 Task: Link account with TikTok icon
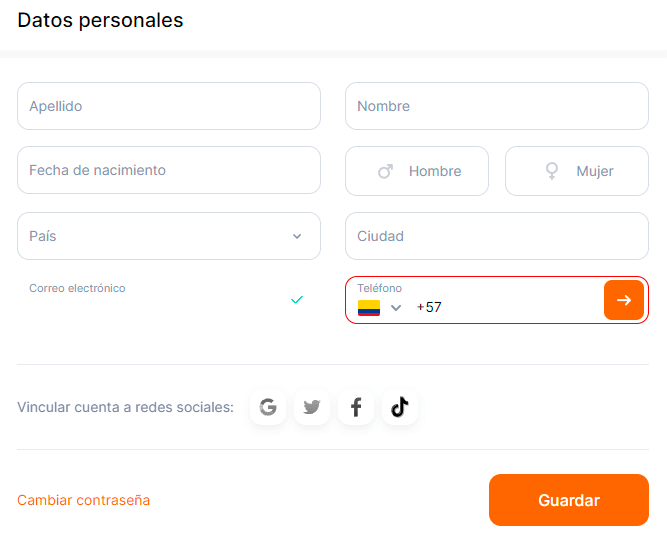point(400,407)
